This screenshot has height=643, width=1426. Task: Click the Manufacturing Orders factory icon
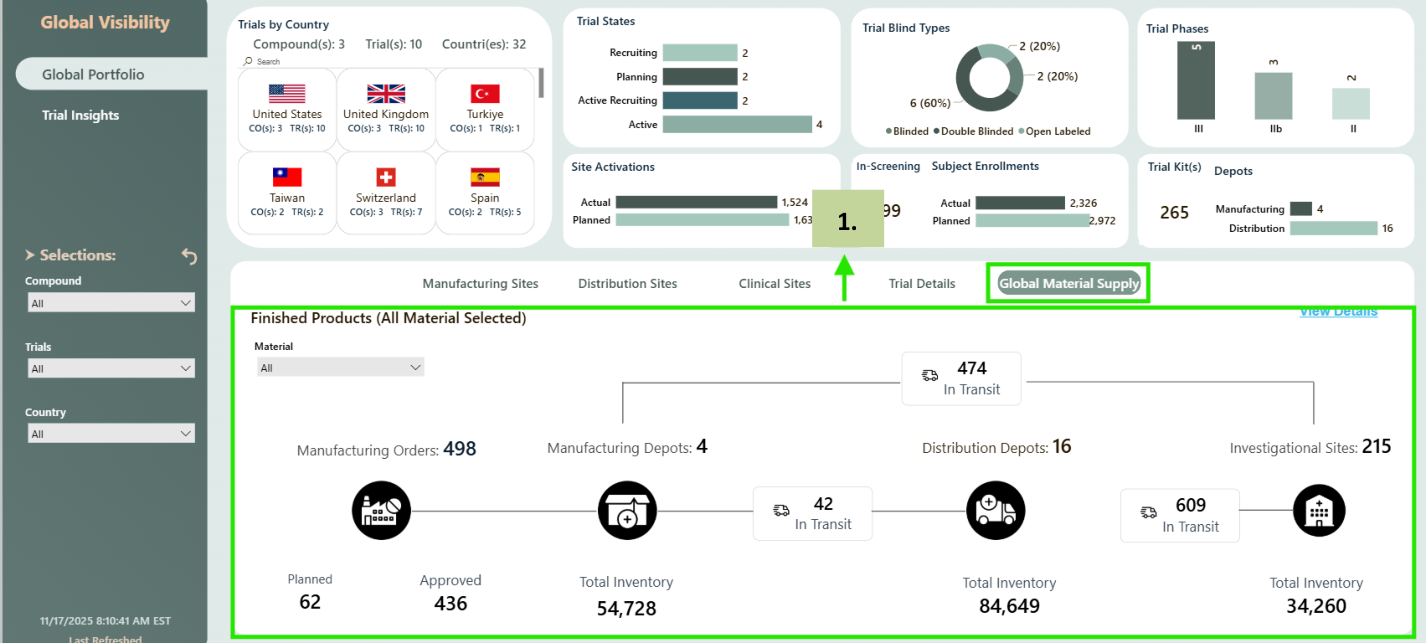[x=381, y=511]
